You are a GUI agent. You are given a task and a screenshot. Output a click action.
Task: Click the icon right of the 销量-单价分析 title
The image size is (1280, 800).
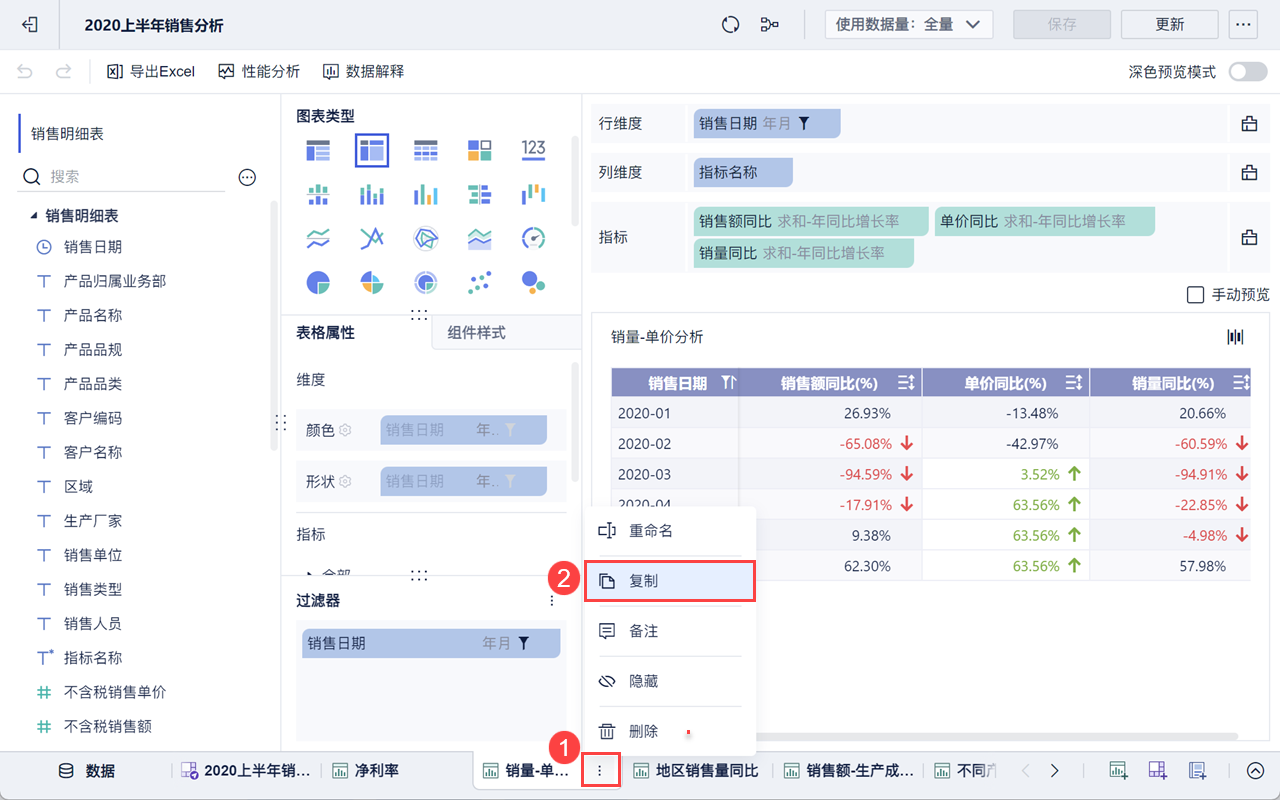[1236, 337]
